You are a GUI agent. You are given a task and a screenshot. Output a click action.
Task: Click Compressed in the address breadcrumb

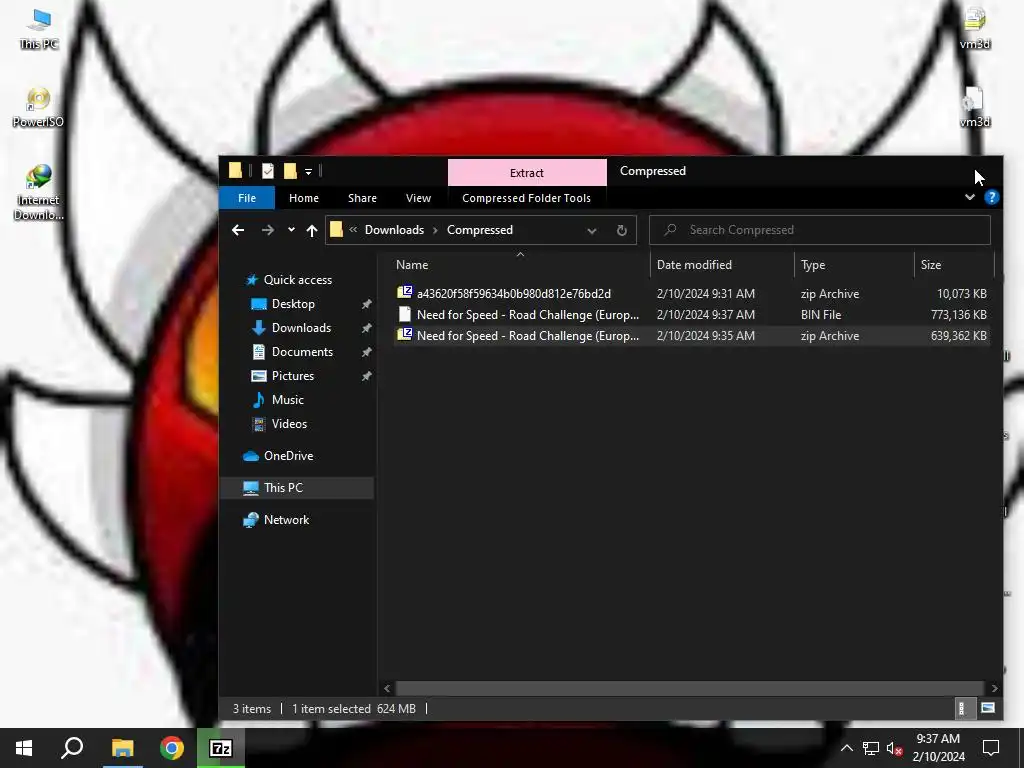(480, 230)
